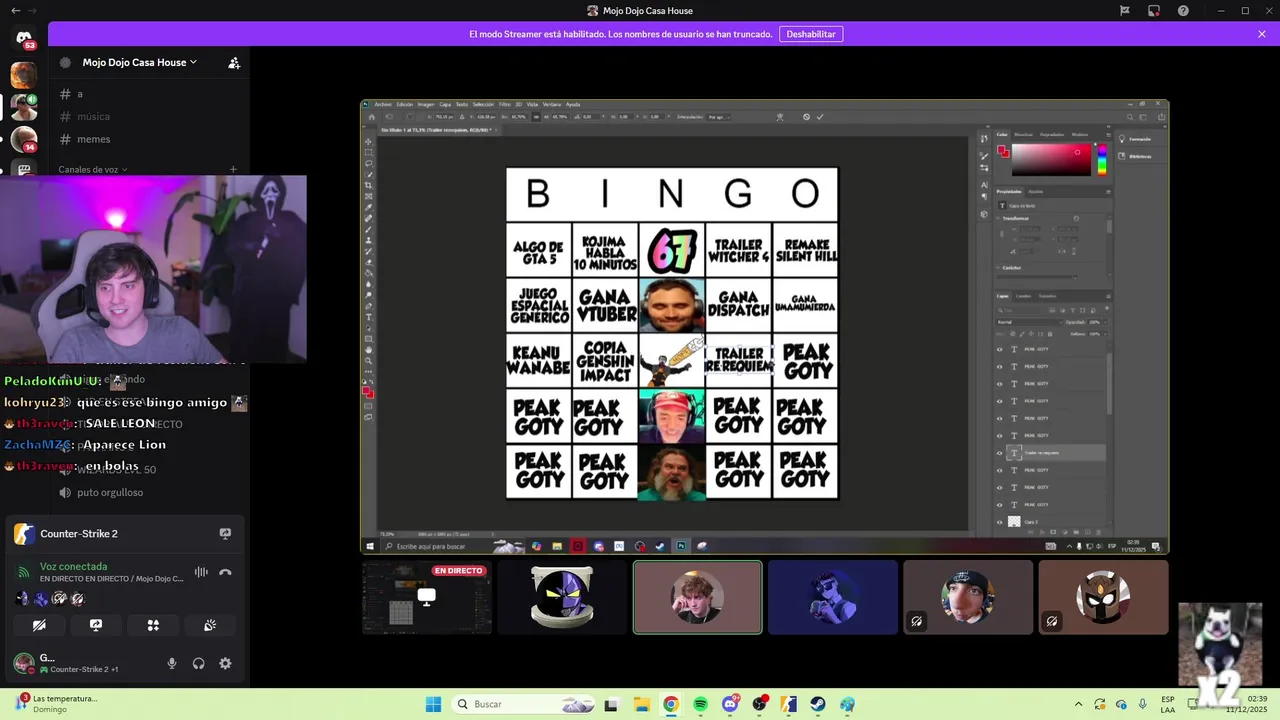Select the Crop tool in Photoshop
The height and width of the screenshot is (720, 1280).
[x=368, y=185]
